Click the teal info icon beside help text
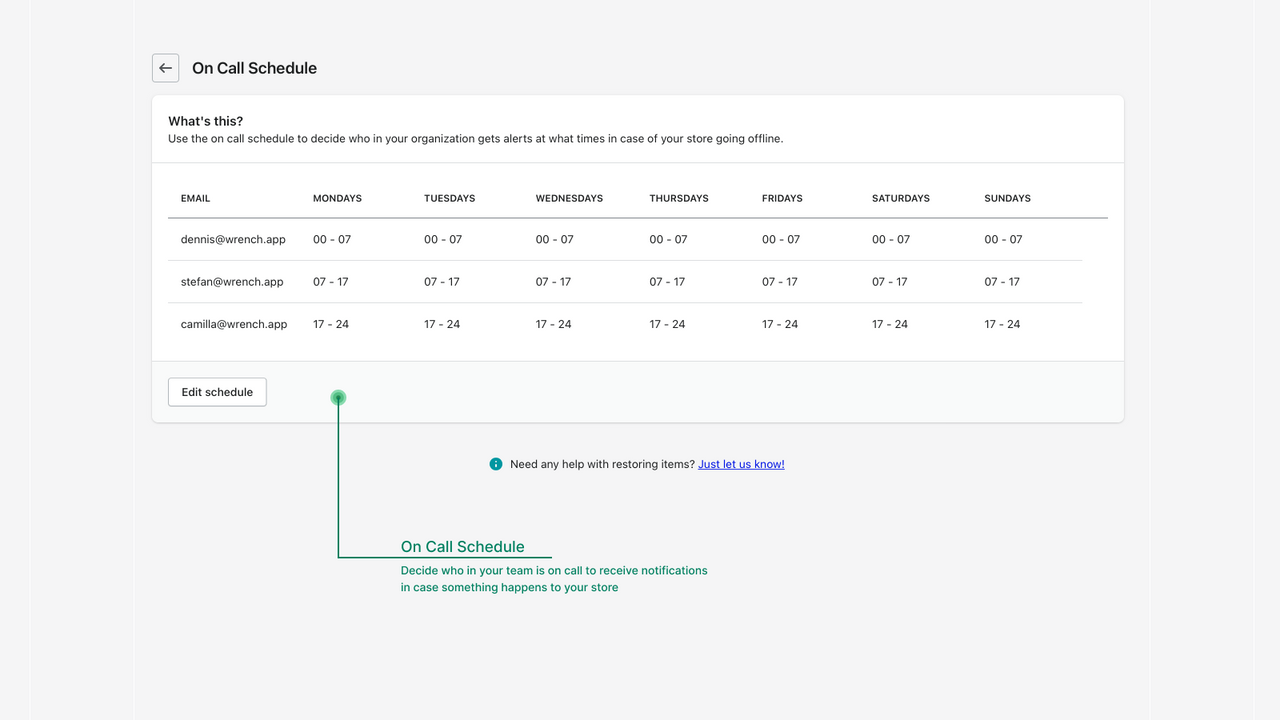The width and height of the screenshot is (1280, 720). pyautogui.click(x=496, y=464)
